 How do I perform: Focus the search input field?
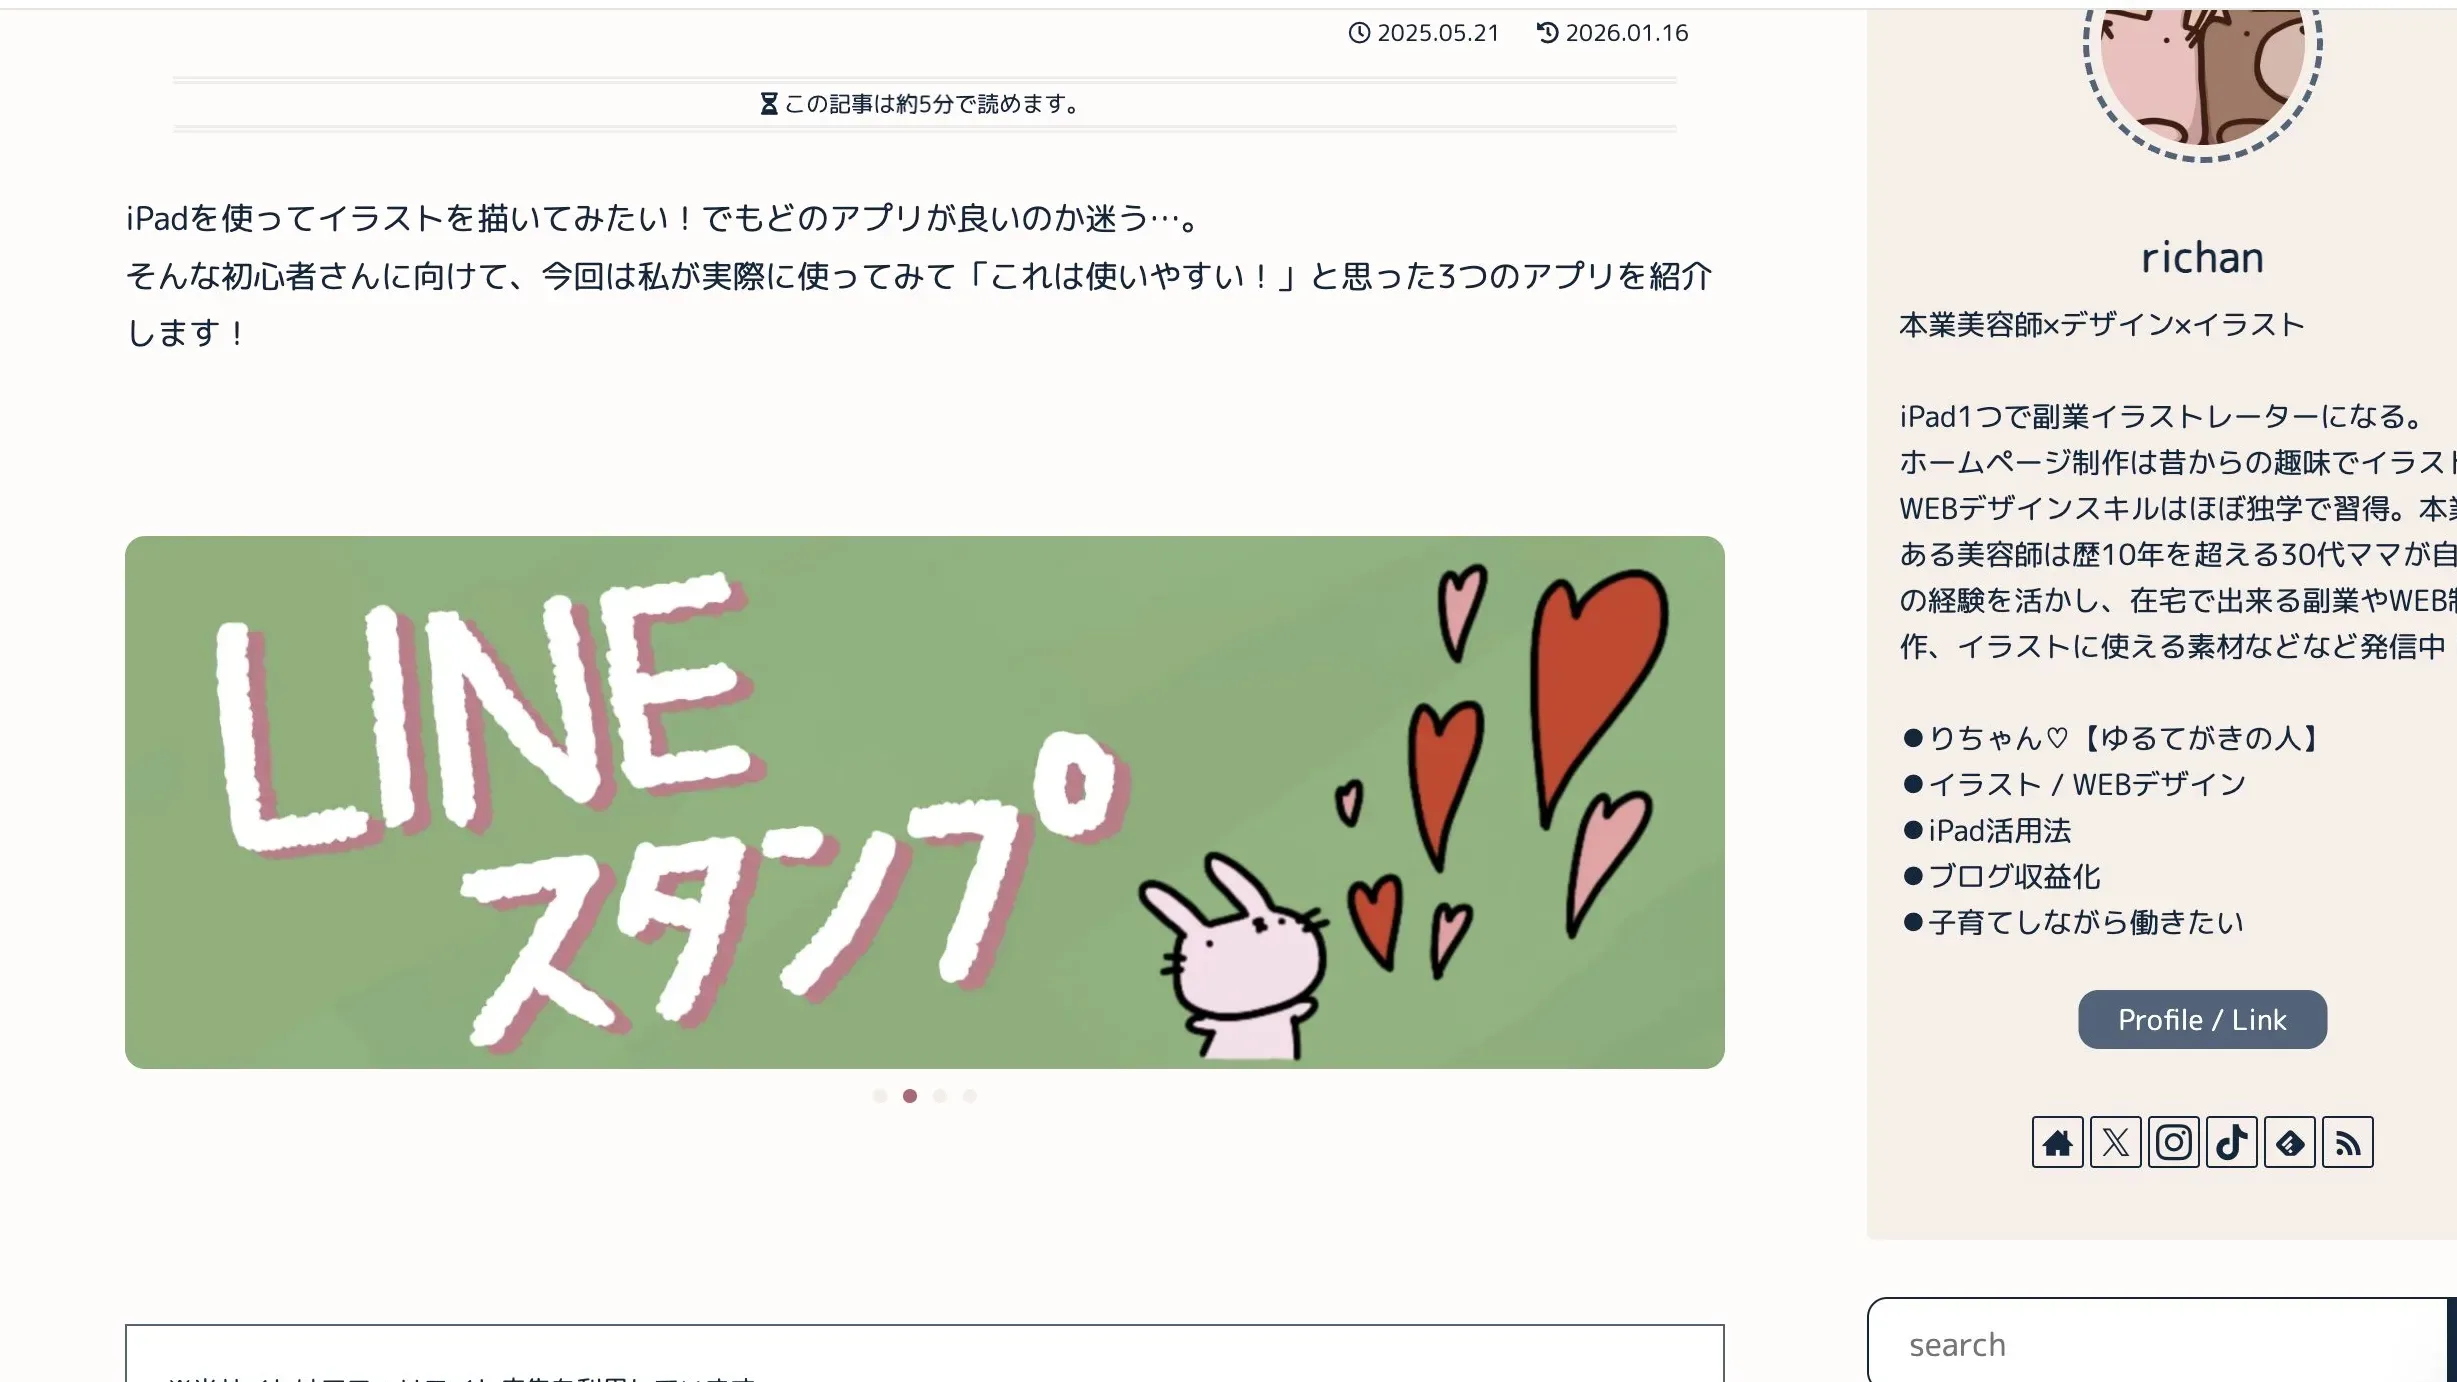pos(2156,1342)
